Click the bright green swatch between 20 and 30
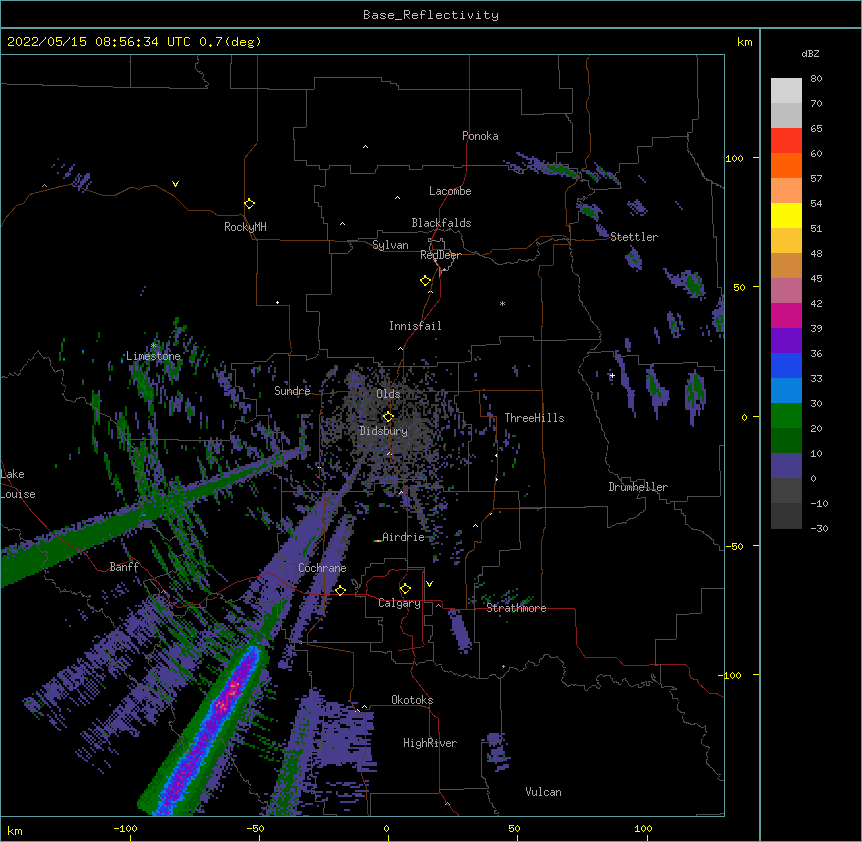 coord(786,416)
